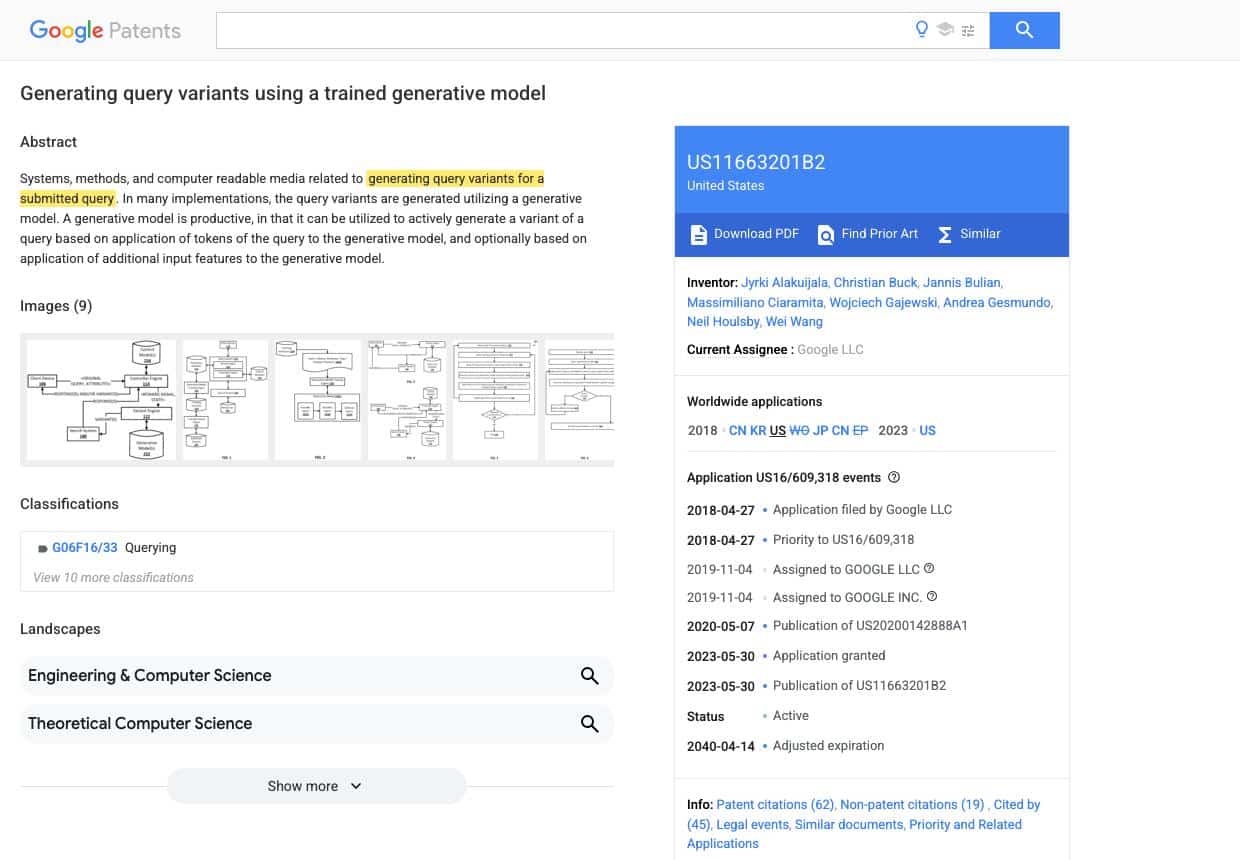Expand Show more landscapes
The image size is (1240, 860).
pyautogui.click(x=316, y=786)
